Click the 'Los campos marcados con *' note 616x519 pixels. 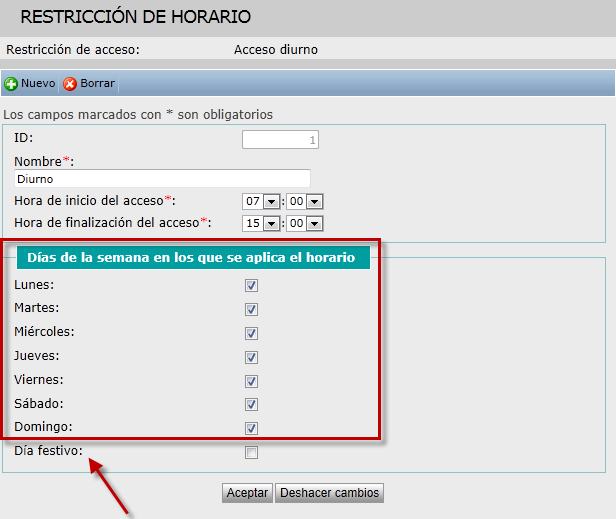(x=138, y=115)
